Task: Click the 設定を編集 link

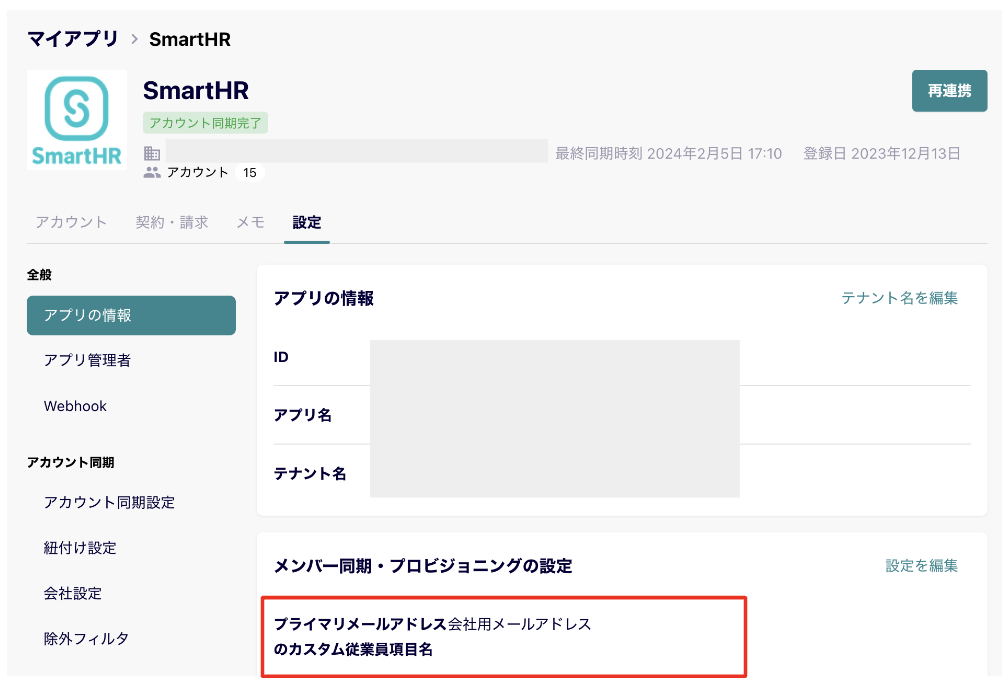Action: (921, 566)
